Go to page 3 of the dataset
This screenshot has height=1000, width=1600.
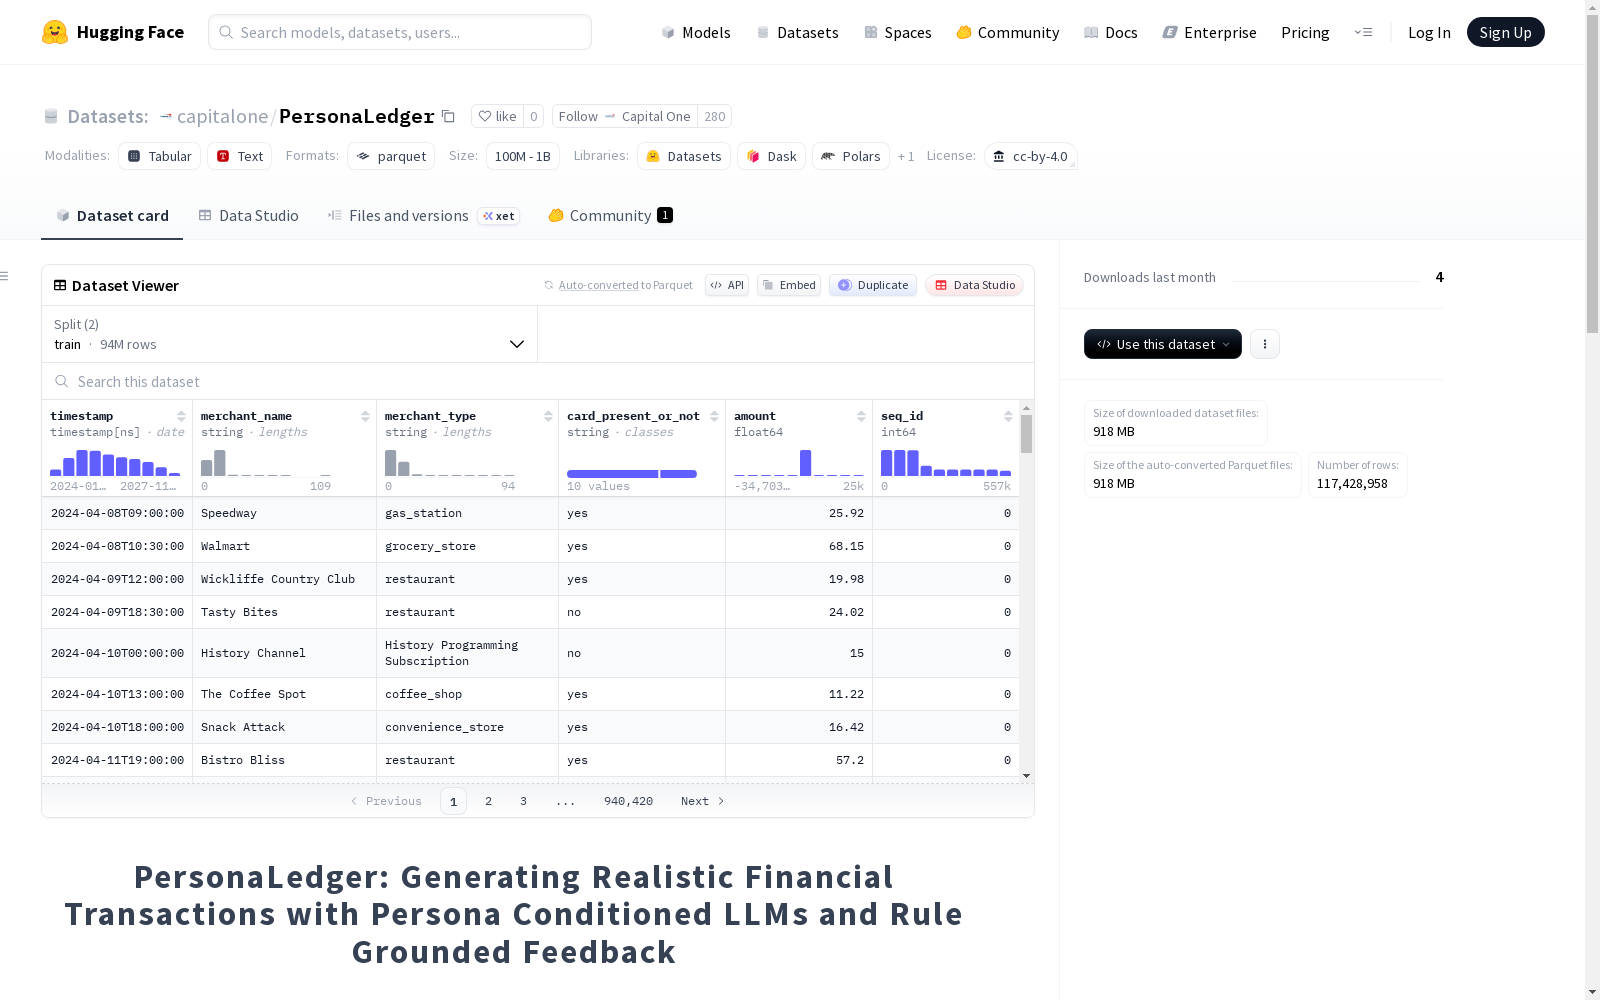(523, 801)
